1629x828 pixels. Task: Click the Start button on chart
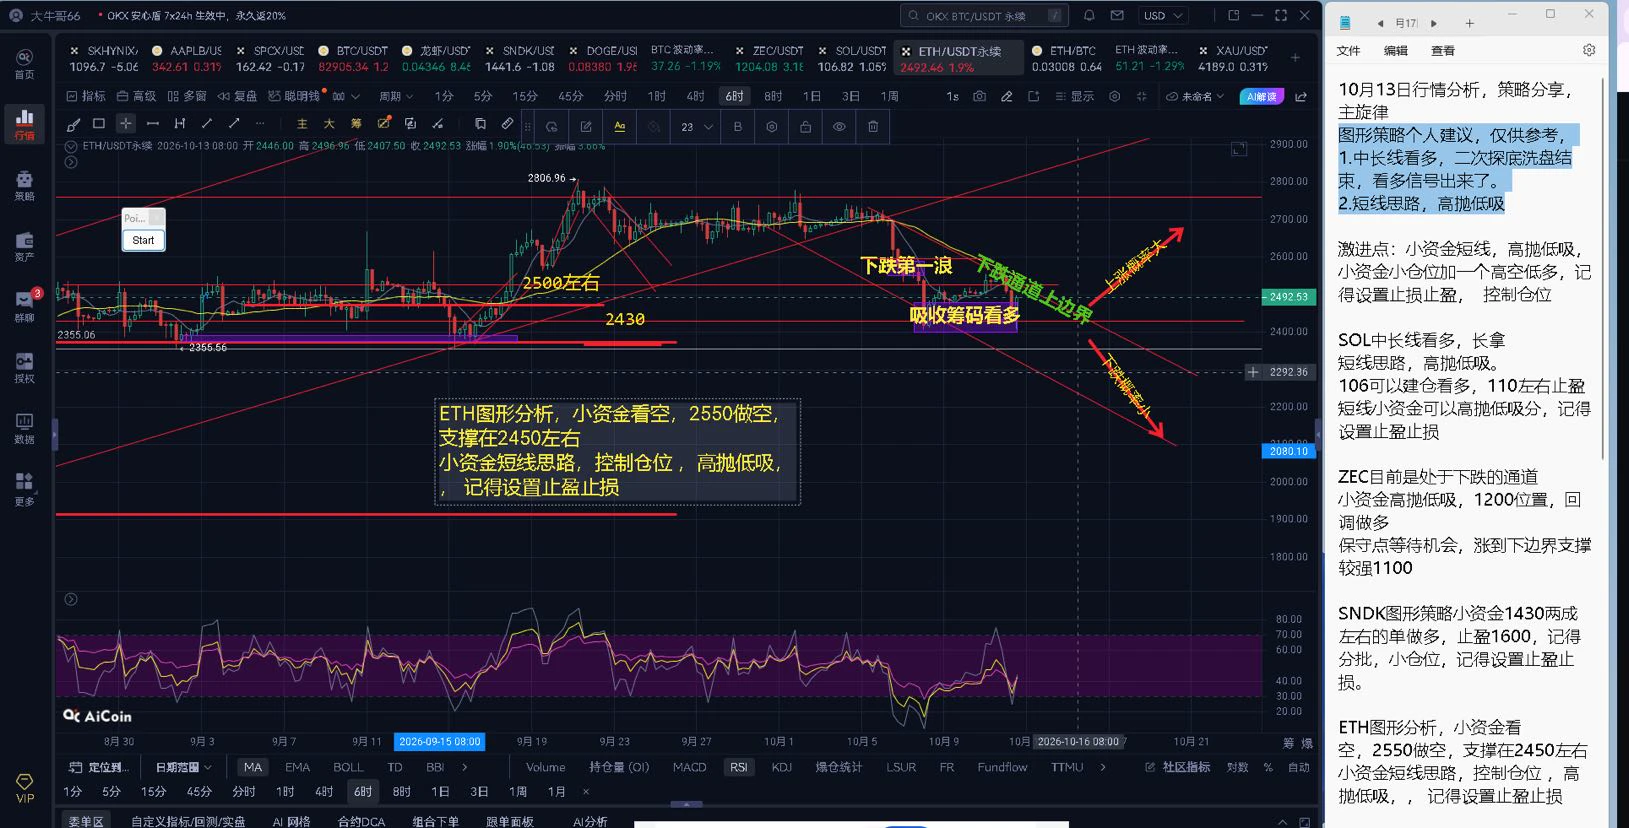pos(143,240)
